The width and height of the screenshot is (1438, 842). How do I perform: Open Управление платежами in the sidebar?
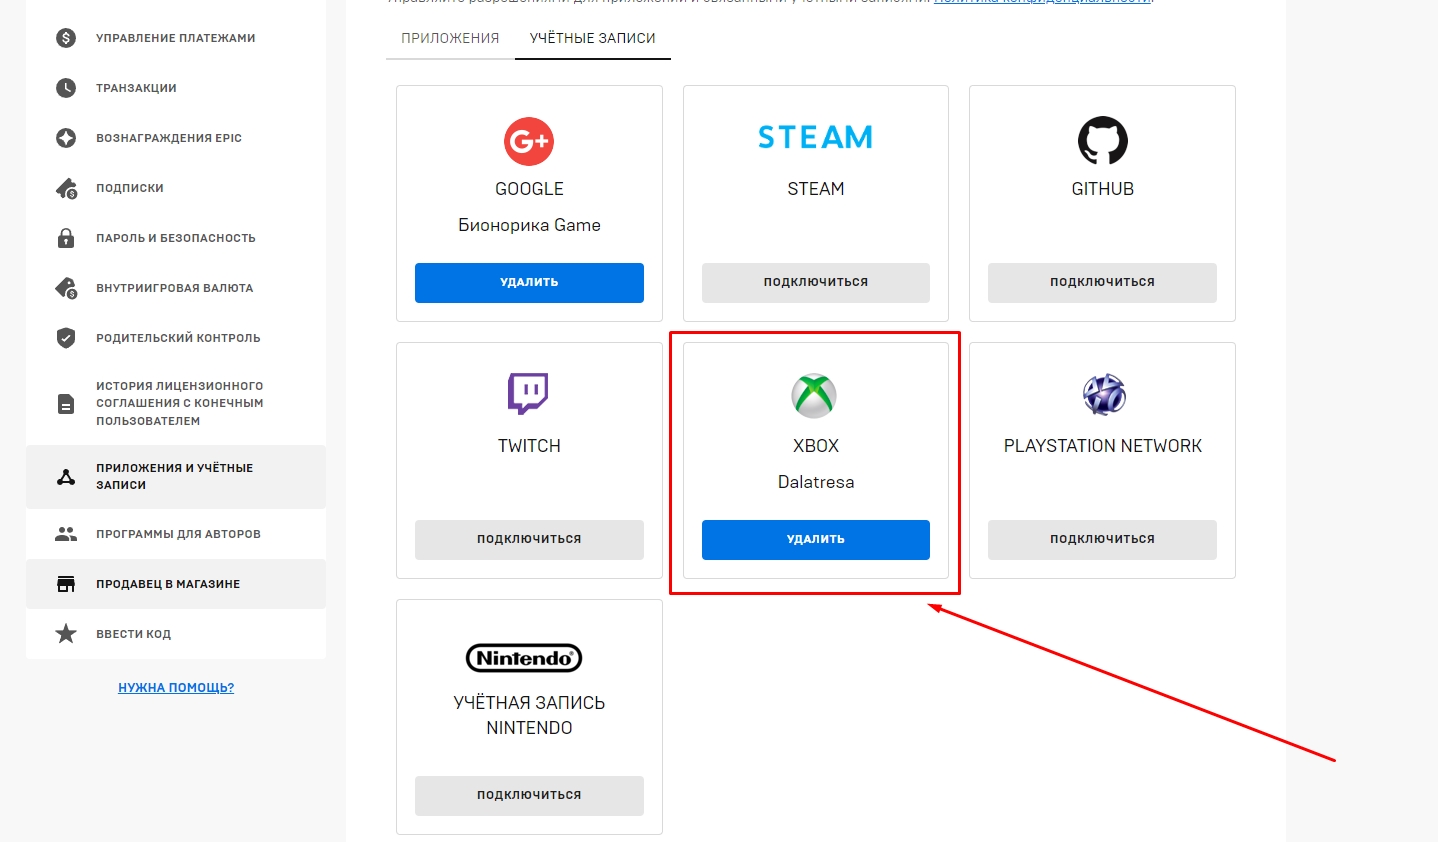[176, 38]
